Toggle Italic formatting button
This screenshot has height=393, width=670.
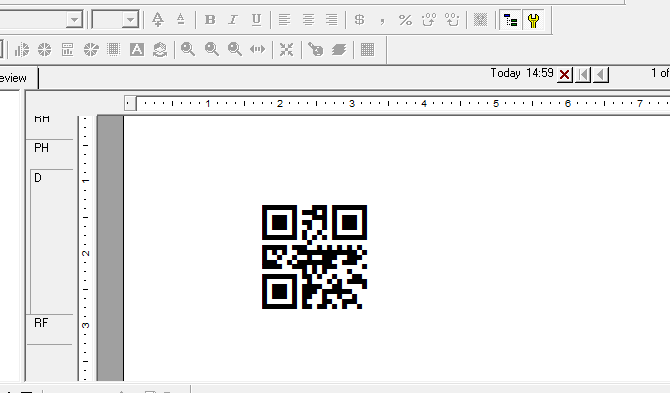point(233,20)
